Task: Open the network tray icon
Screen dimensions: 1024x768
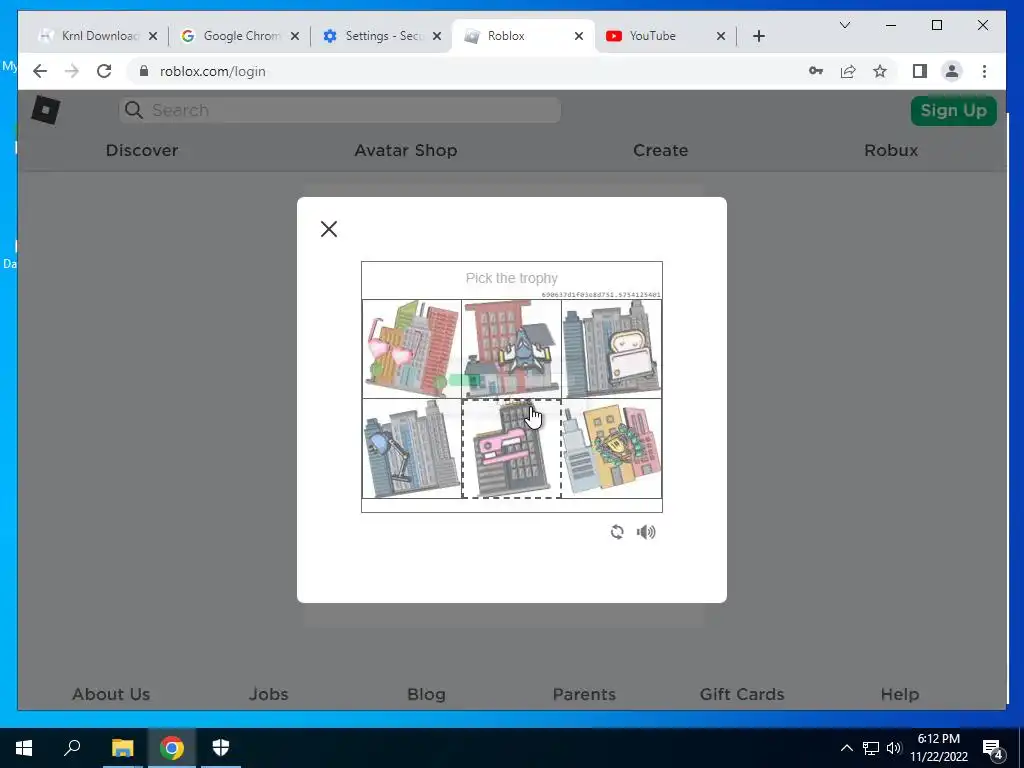Action: pyautogui.click(x=871, y=748)
